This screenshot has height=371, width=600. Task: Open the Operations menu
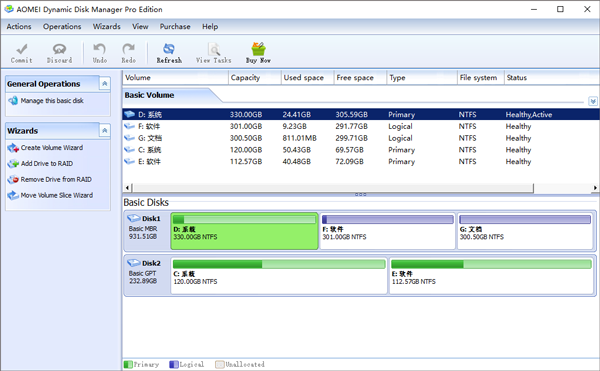click(x=62, y=26)
